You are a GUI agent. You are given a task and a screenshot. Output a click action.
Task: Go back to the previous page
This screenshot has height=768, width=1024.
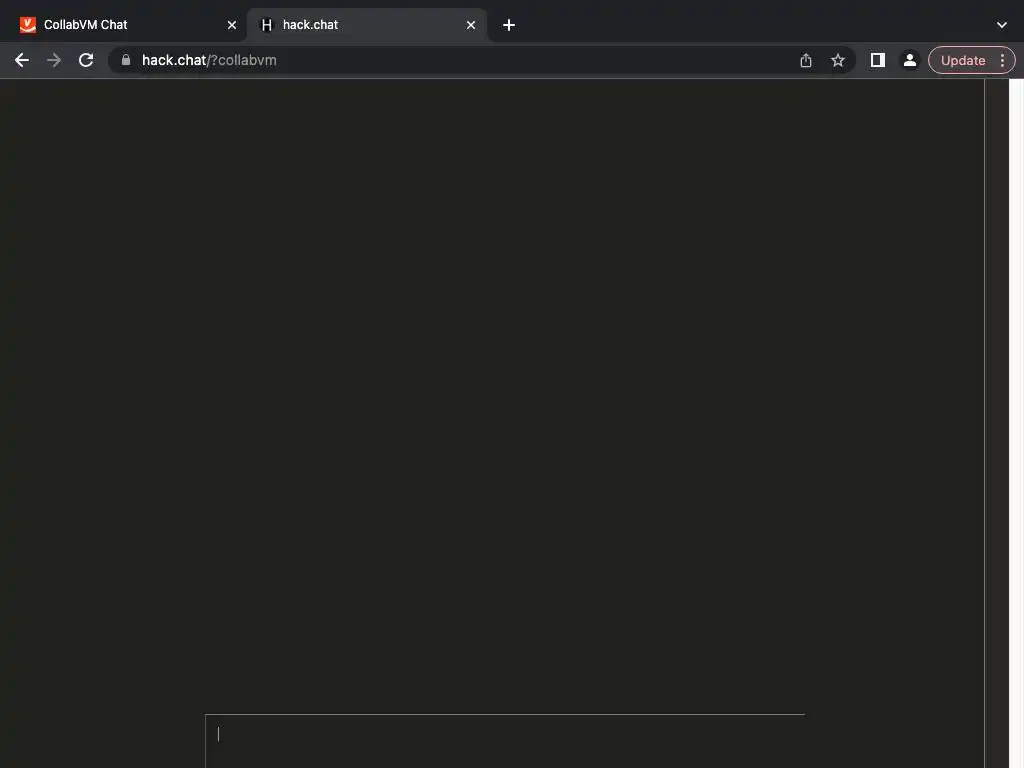pos(22,60)
